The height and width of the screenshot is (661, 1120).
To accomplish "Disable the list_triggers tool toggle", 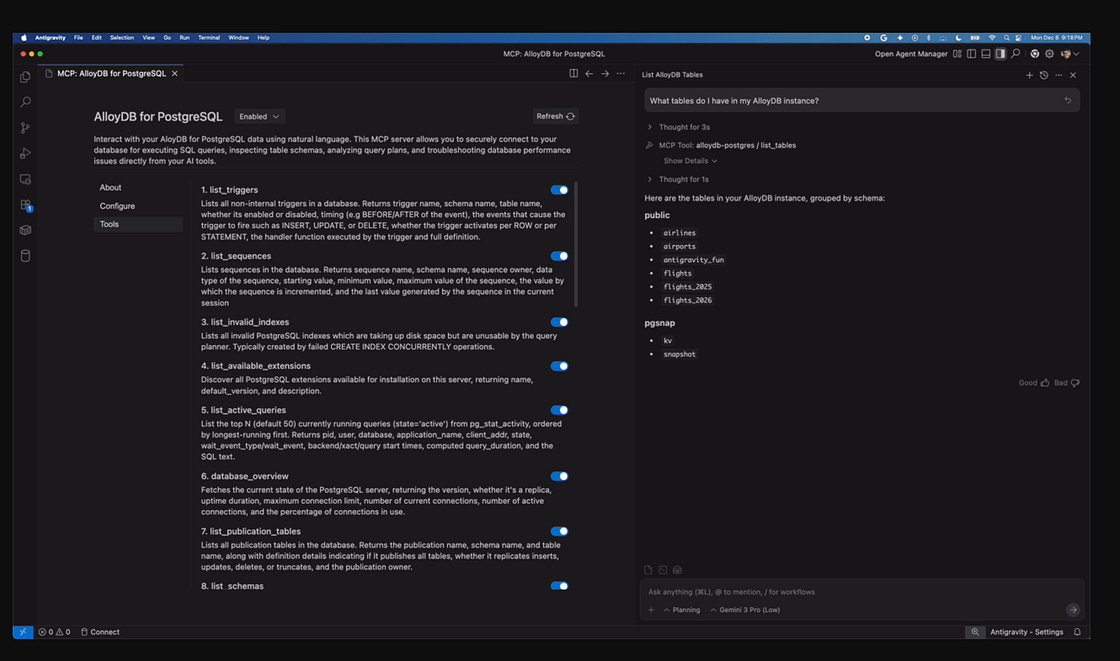I will point(559,190).
